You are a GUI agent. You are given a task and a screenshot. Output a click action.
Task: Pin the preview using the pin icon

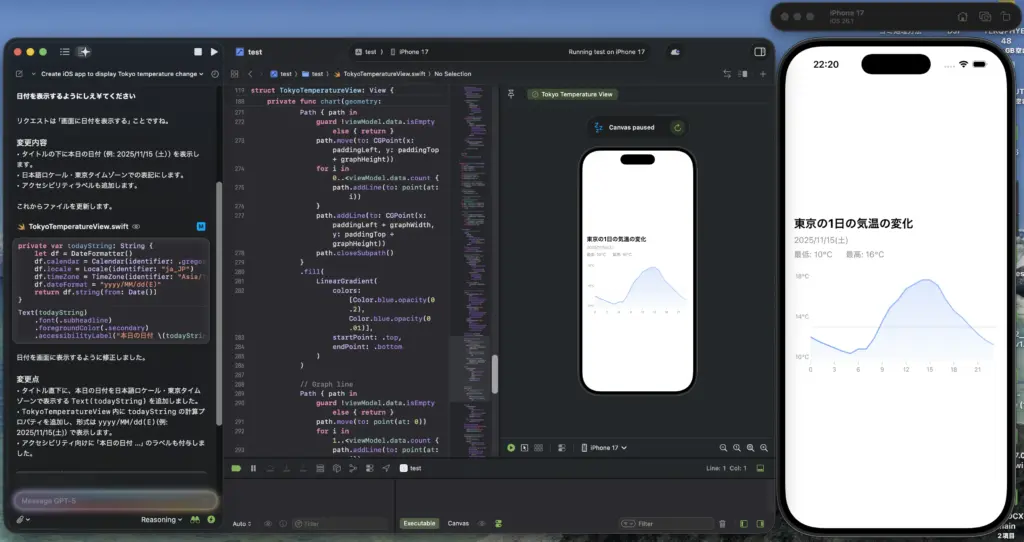(x=510, y=94)
